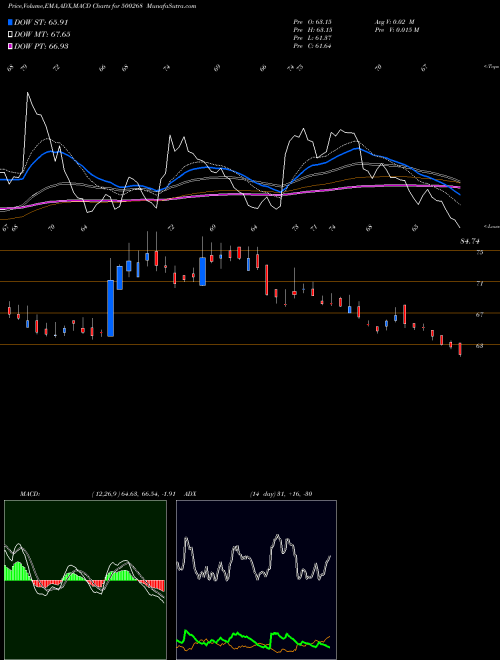Click the last red candlestick below 63
This screenshot has width=500, height=660.
(460, 349)
